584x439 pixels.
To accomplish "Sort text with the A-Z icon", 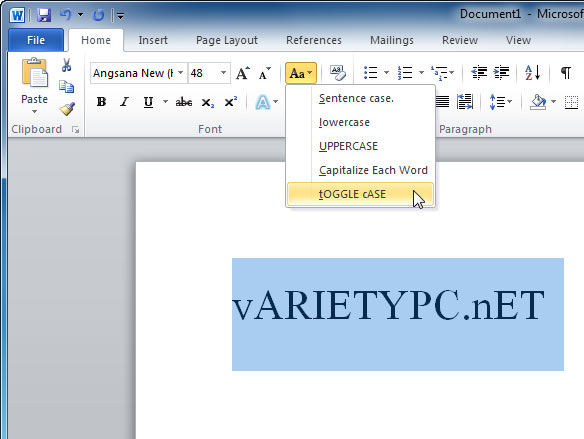I will coord(532,73).
